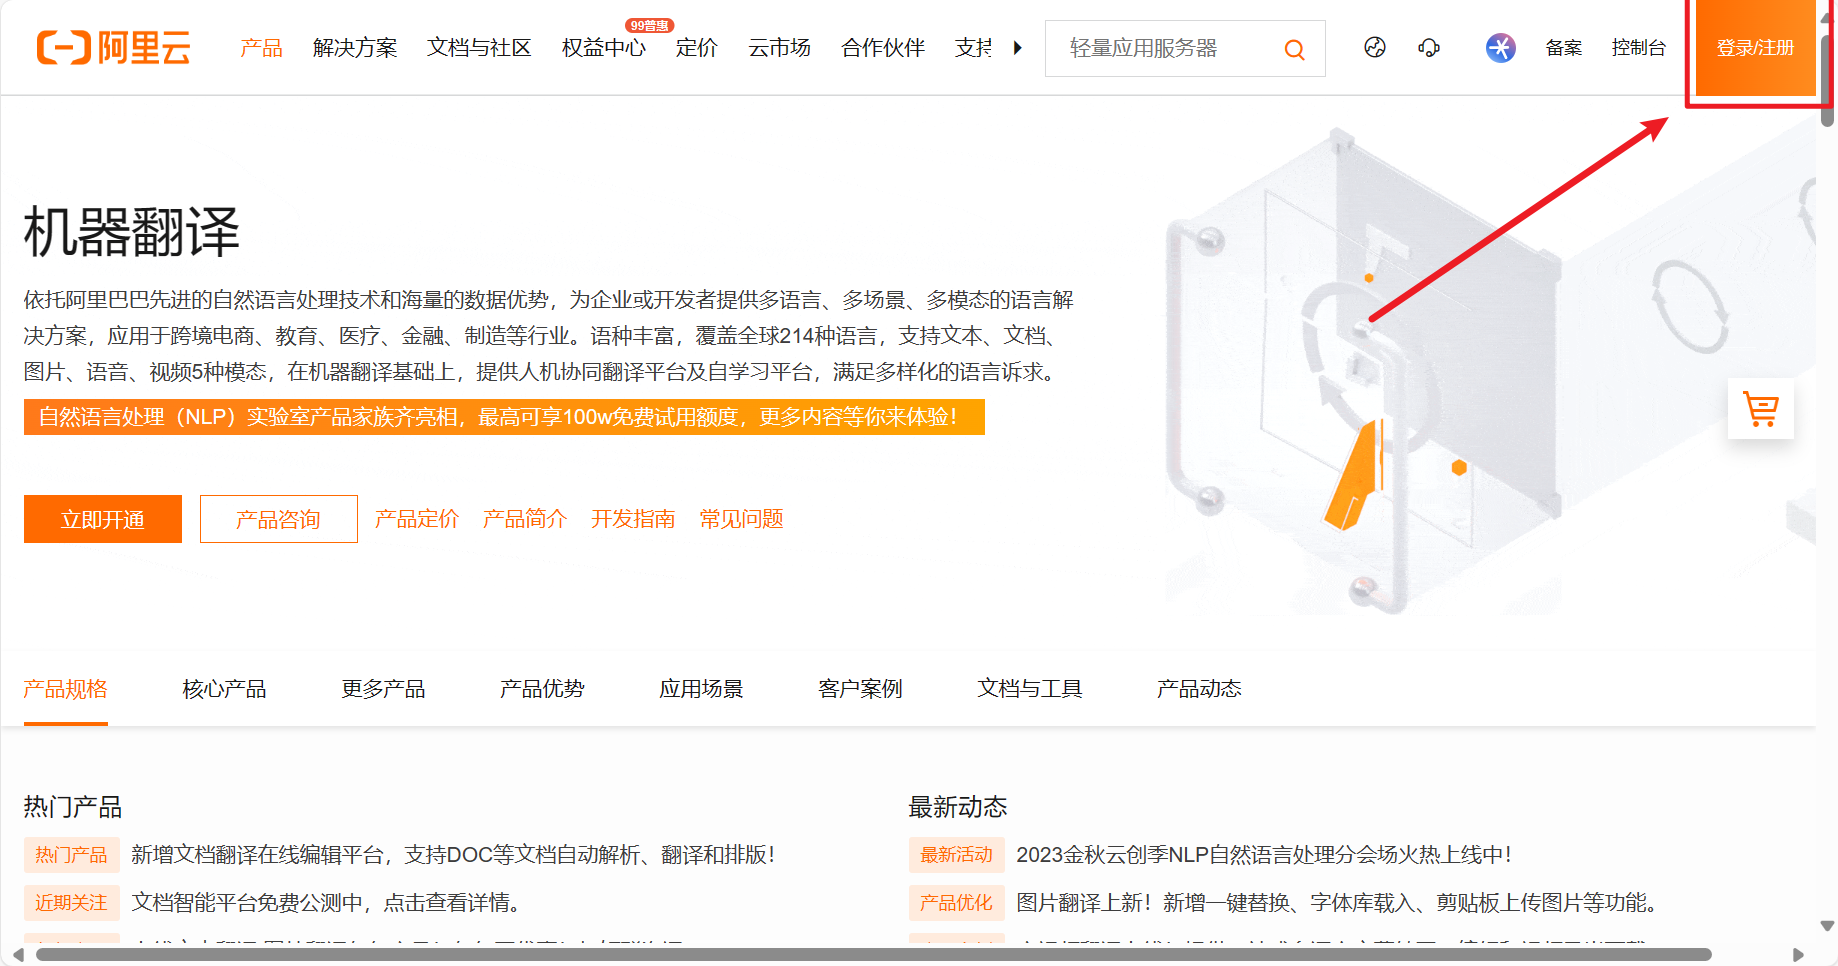The image size is (1838, 966).
Task: Click the 机器翻译 page heading
Action: click(x=132, y=232)
